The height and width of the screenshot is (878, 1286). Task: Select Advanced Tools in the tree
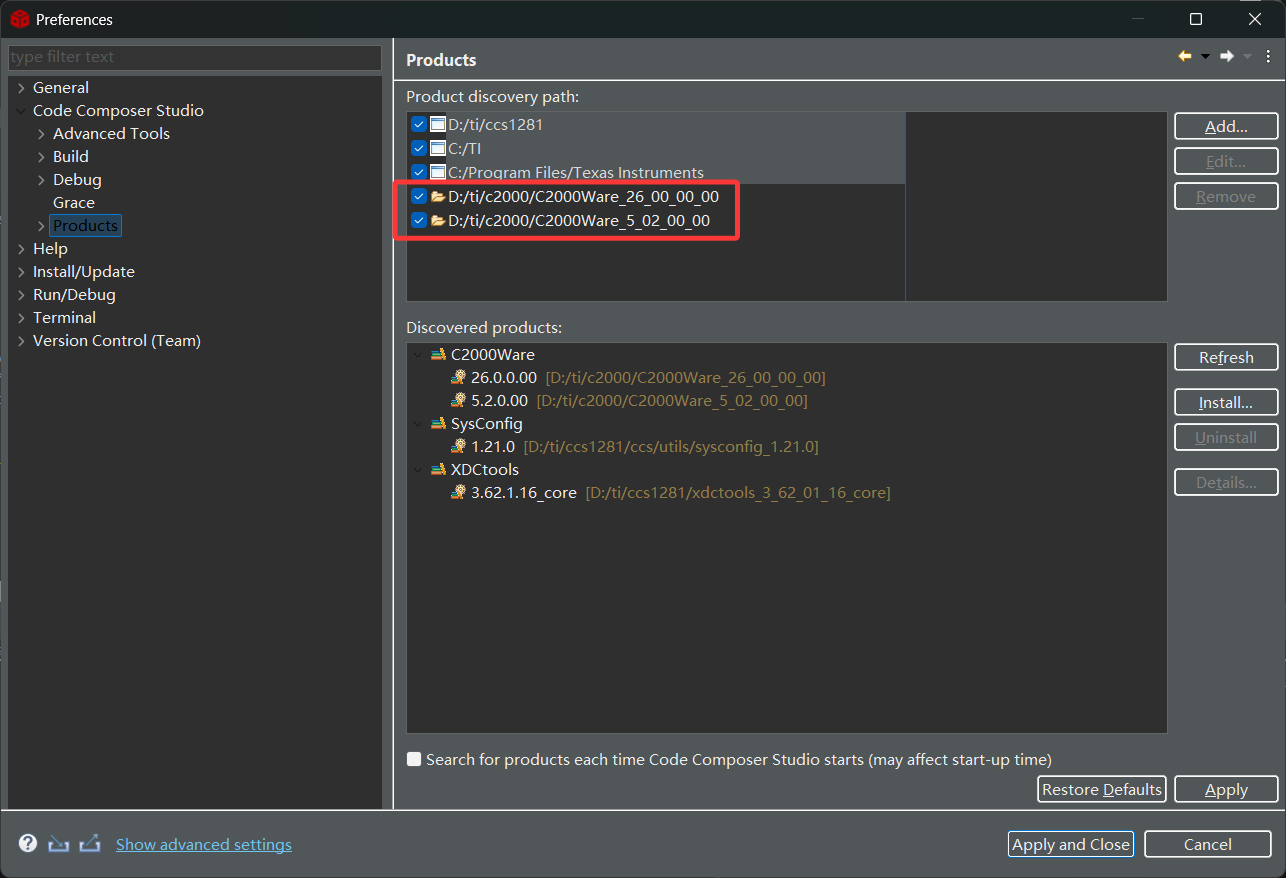pos(111,134)
